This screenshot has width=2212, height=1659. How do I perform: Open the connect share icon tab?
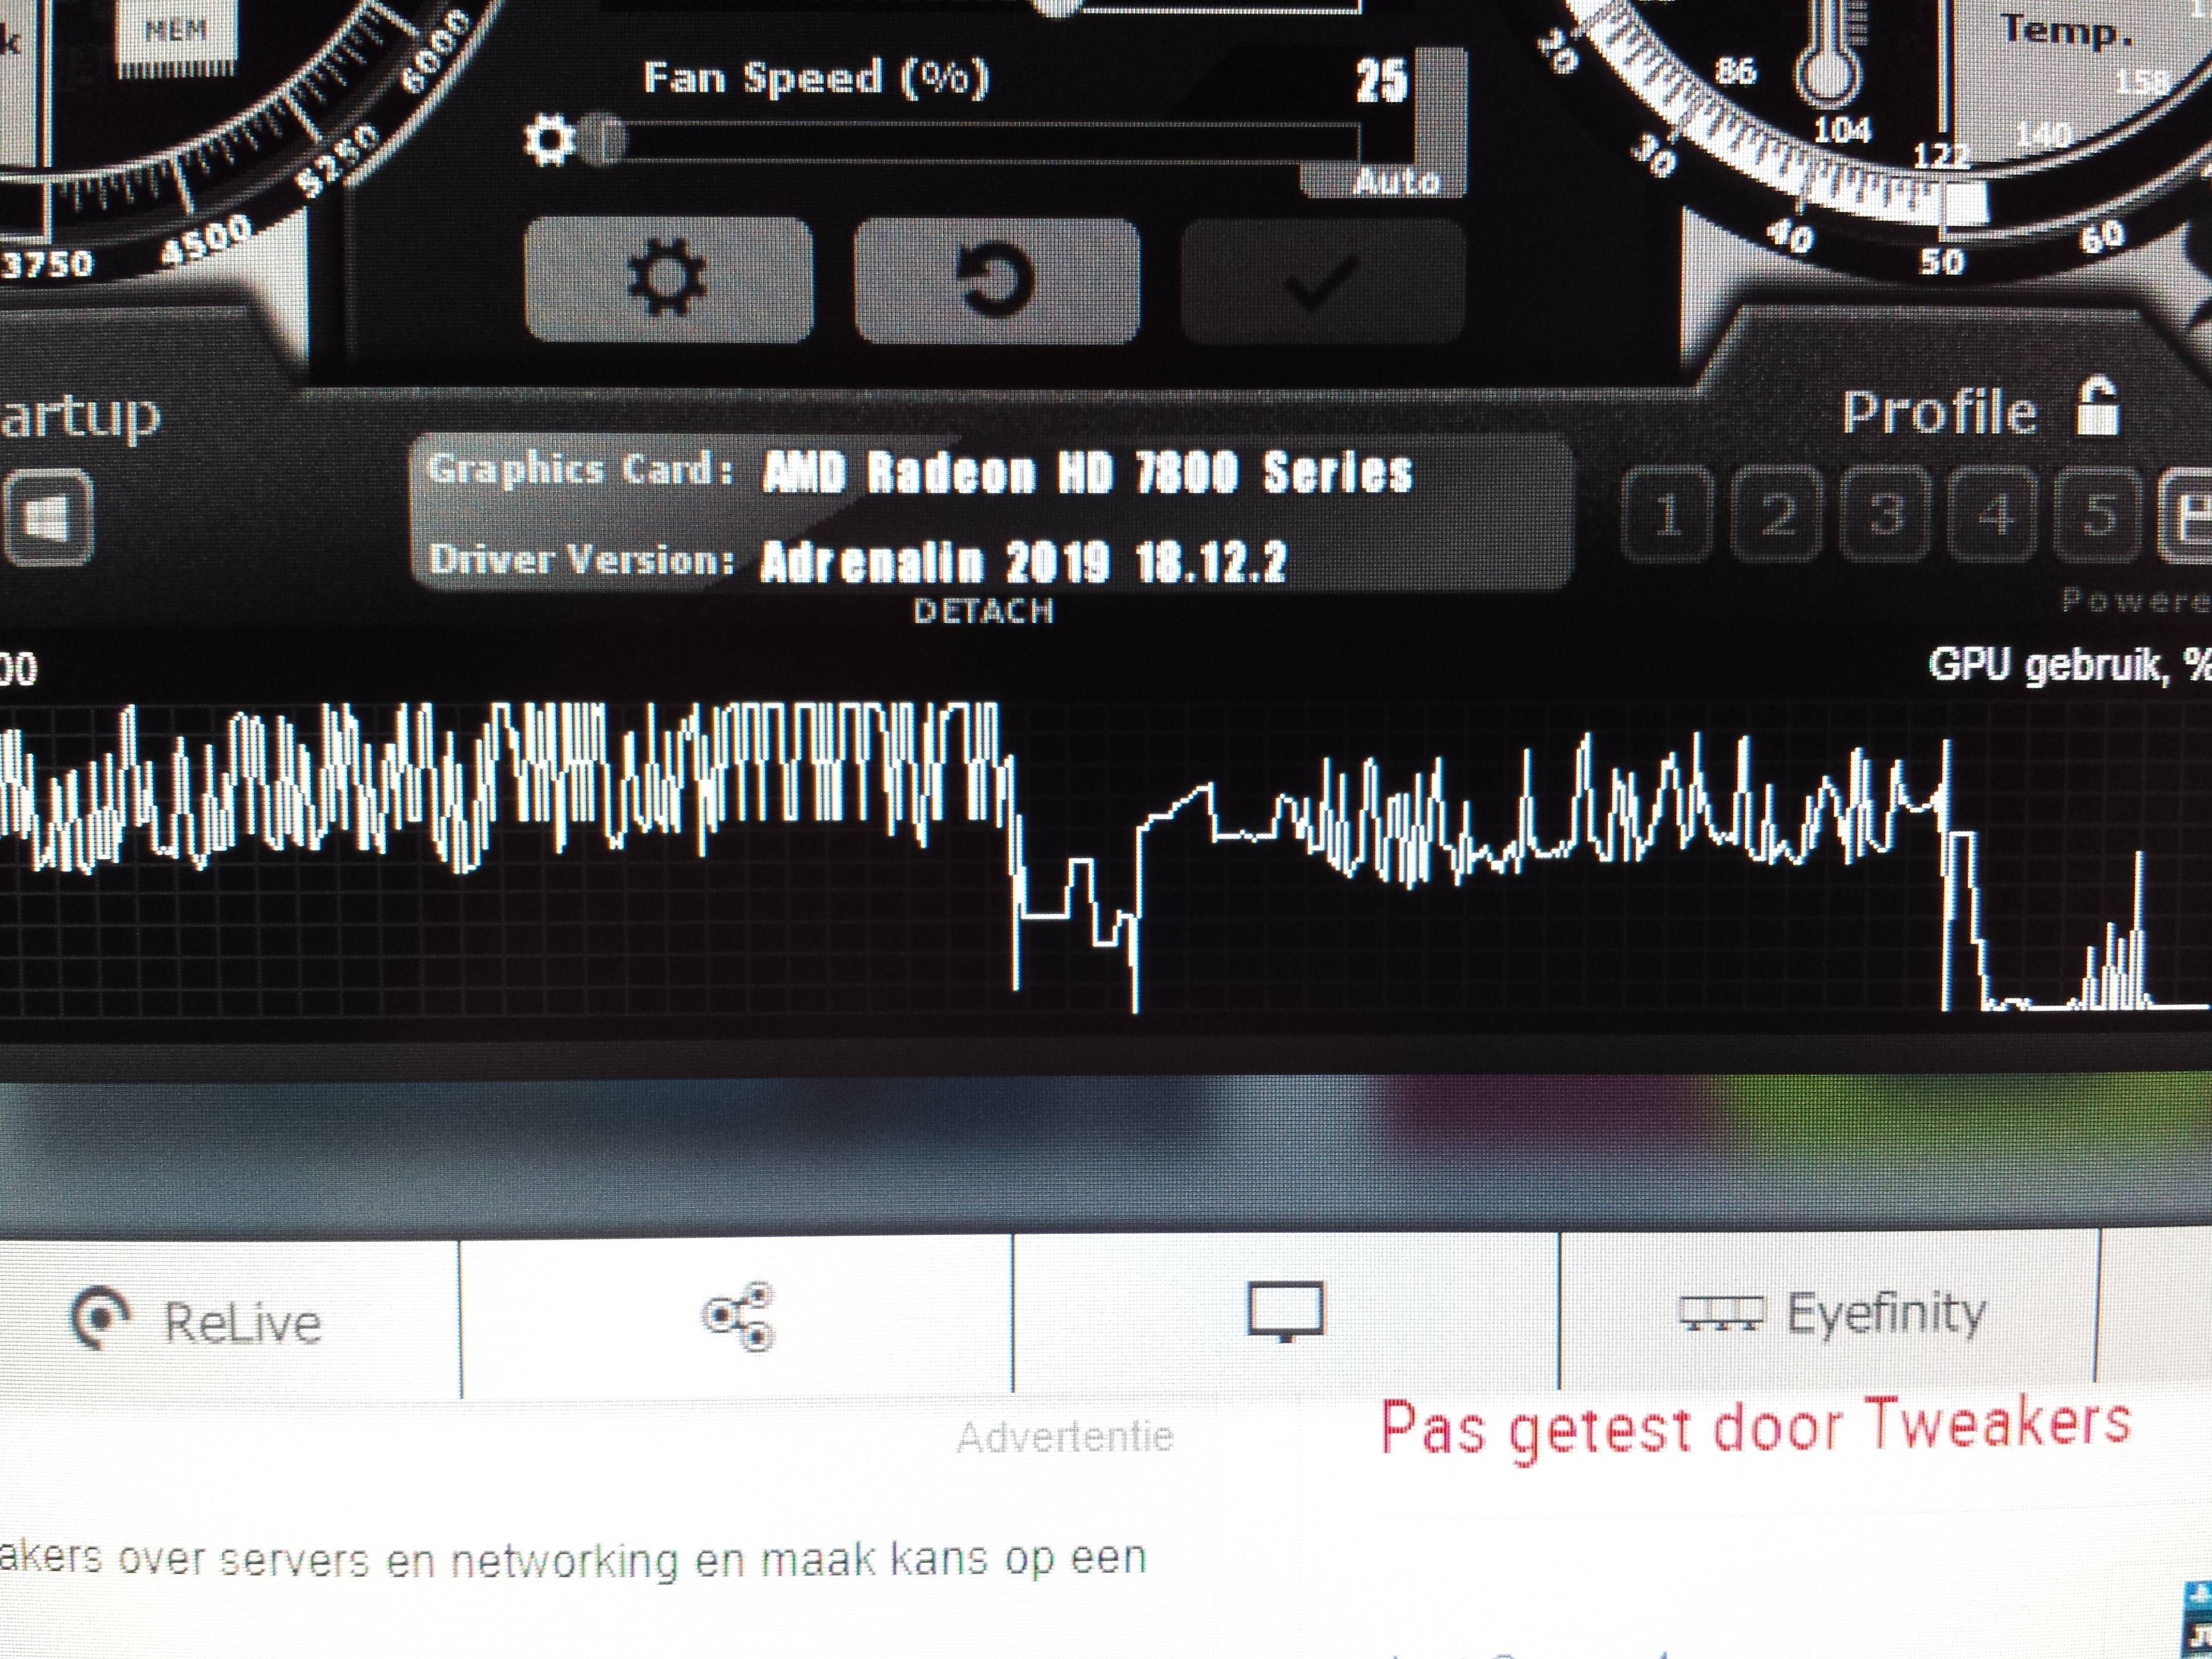click(738, 1316)
